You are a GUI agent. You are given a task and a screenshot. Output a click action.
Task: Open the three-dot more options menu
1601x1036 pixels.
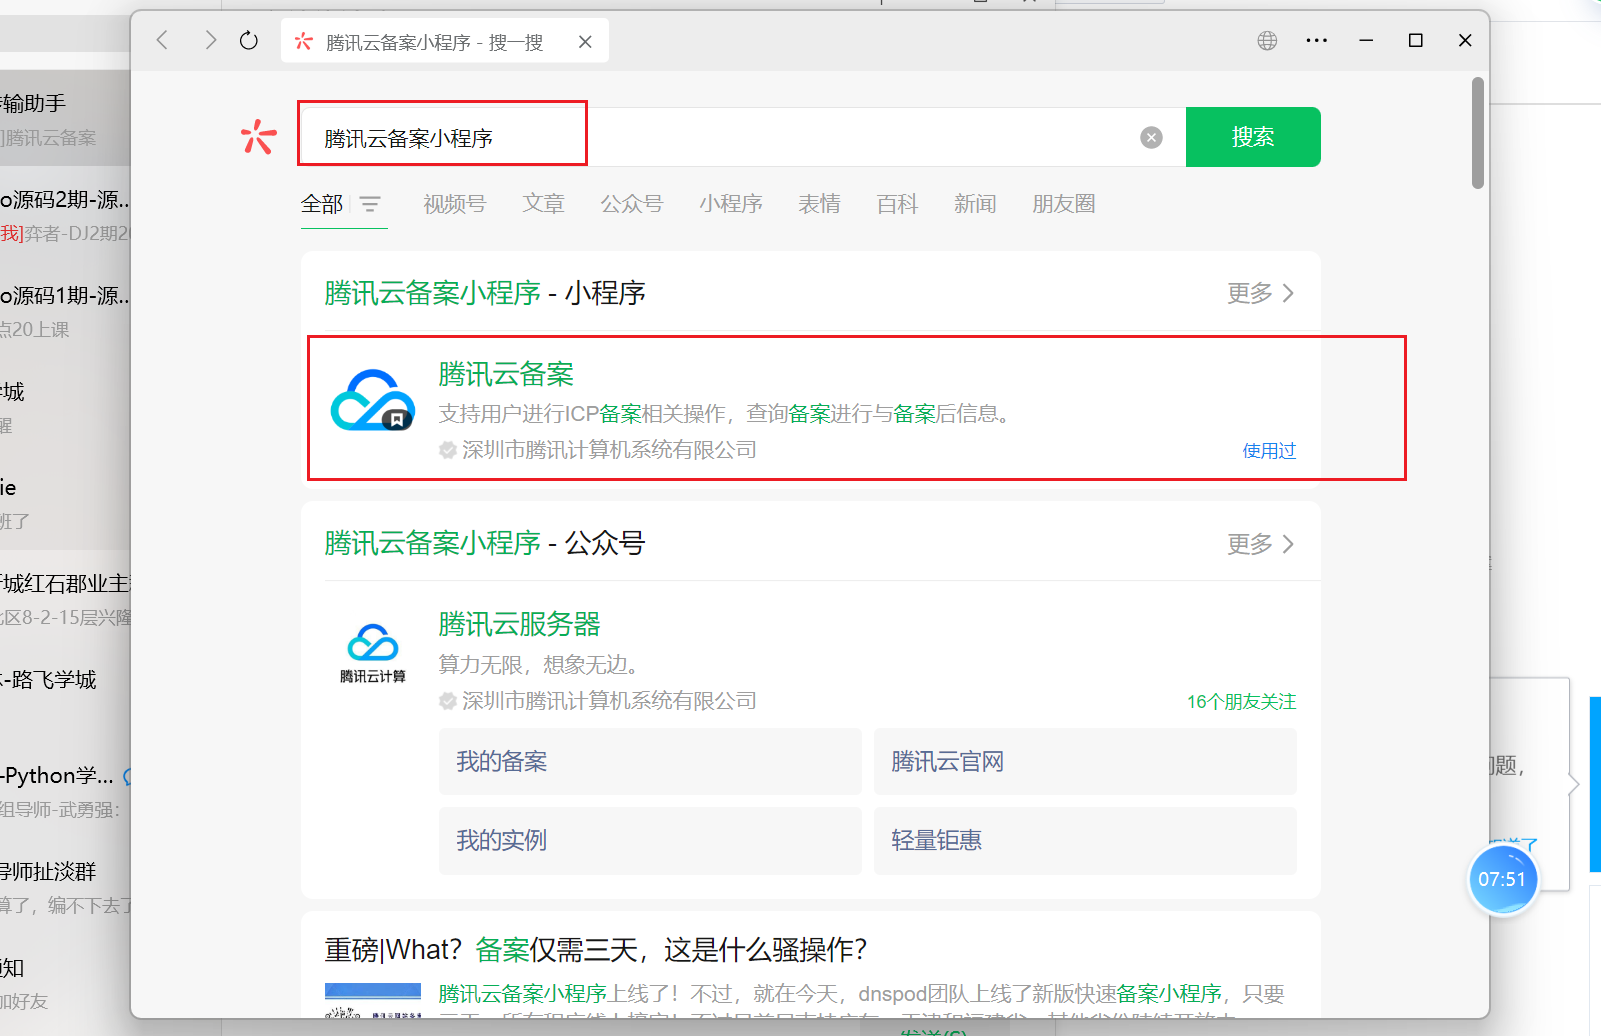pyautogui.click(x=1316, y=41)
